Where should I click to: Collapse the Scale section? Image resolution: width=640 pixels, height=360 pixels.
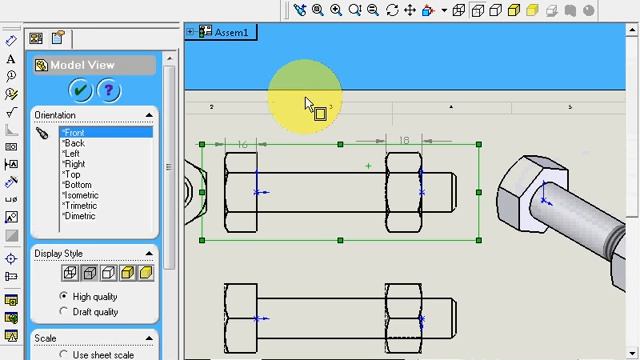click(149, 338)
